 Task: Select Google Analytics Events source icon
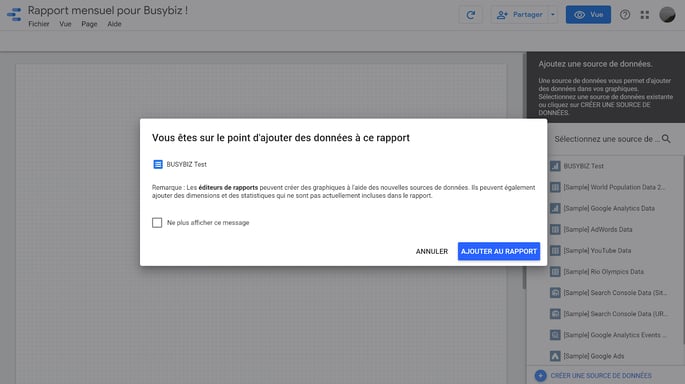[x=555, y=335]
